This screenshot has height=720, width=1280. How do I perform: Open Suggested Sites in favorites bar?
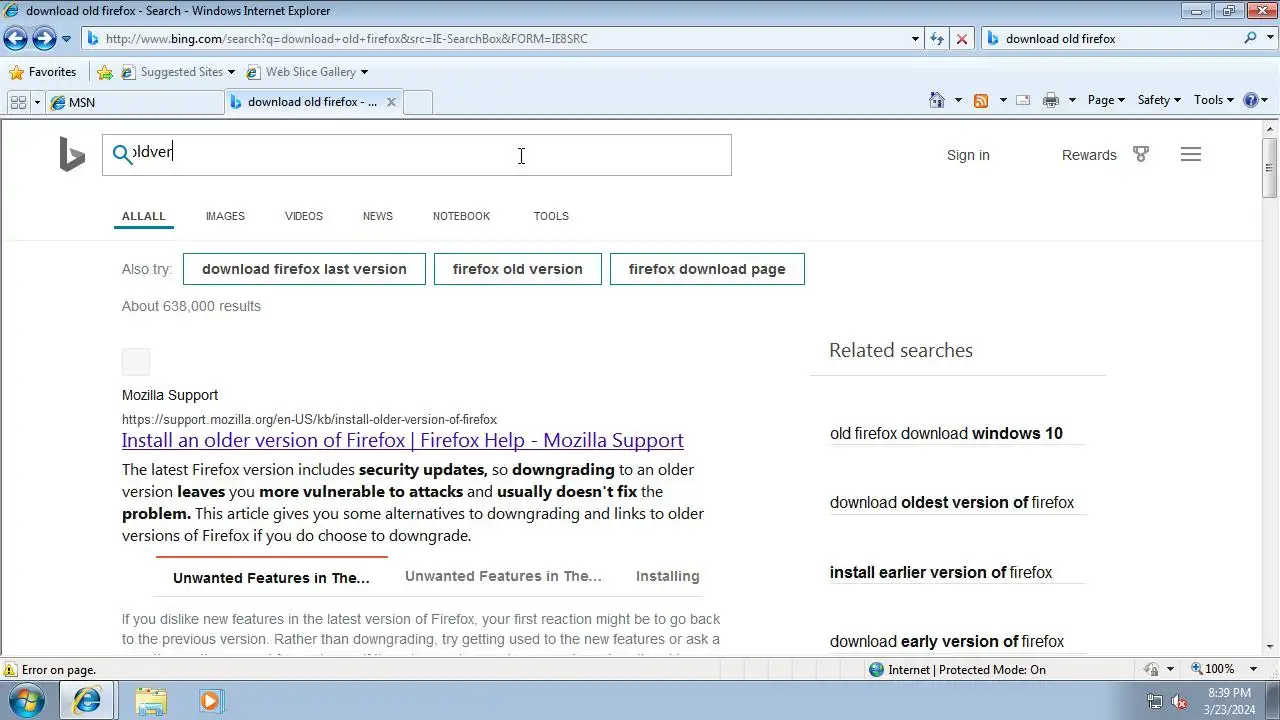[178, 72]
